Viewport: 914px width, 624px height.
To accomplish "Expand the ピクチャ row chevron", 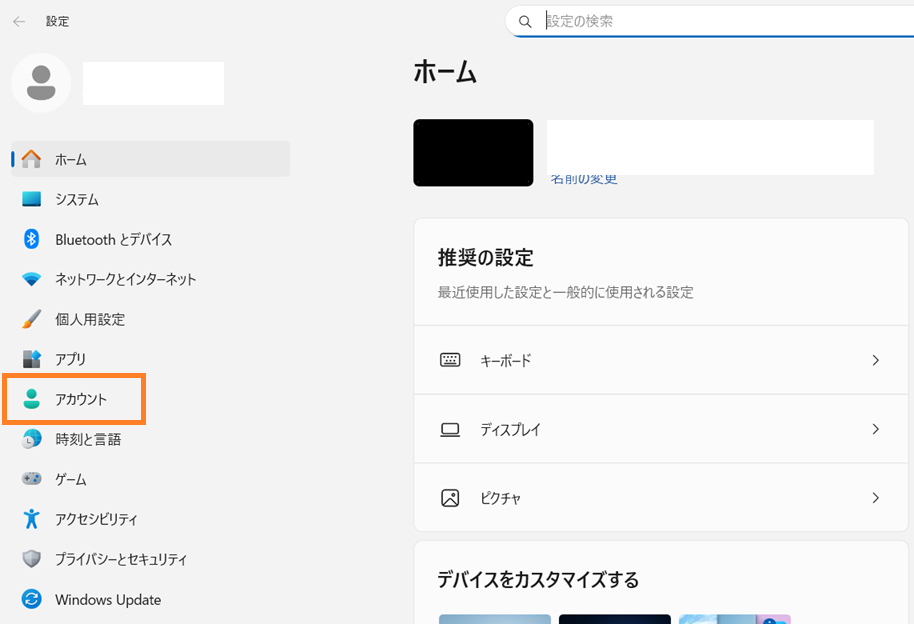I will 876,497.
